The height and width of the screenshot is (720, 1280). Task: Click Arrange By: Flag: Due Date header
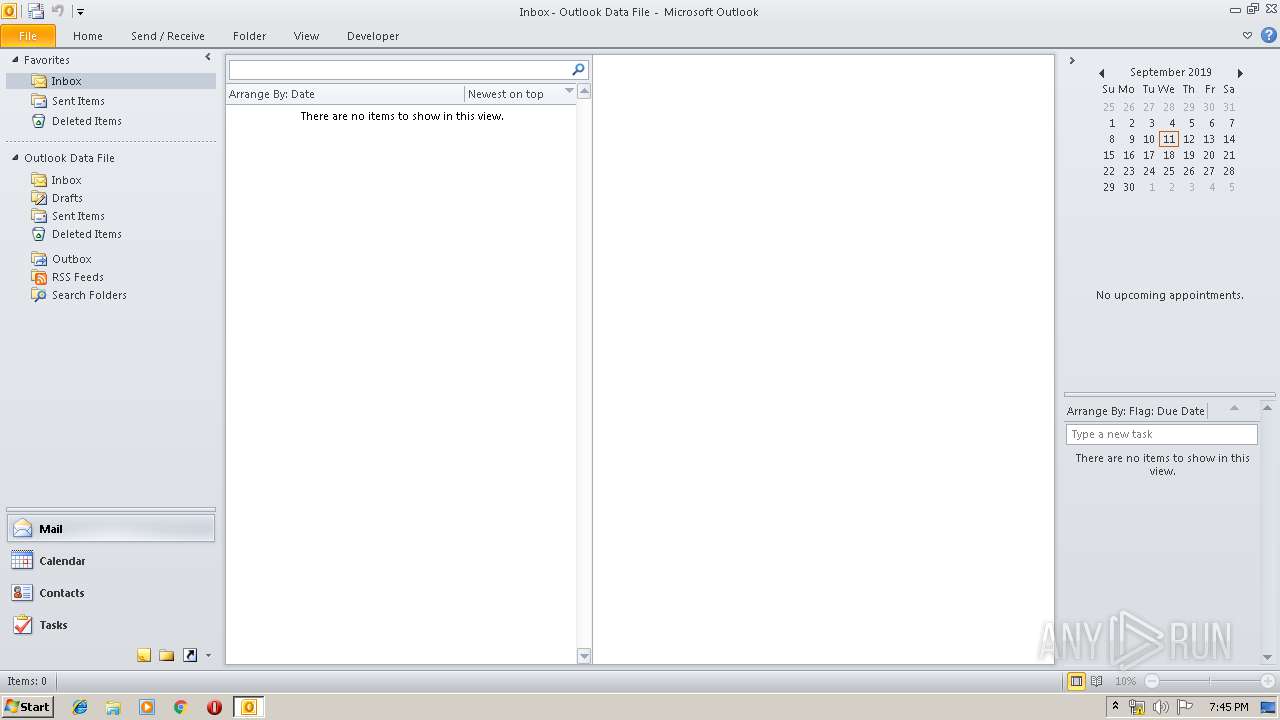coord(1136,411)
